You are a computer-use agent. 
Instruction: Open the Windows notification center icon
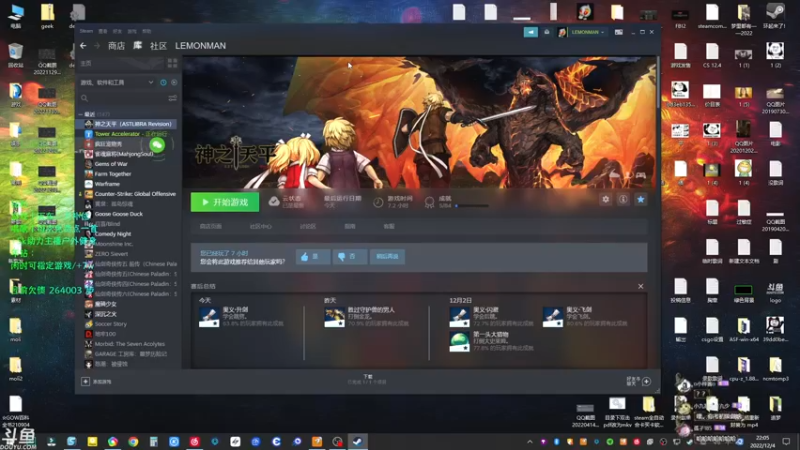coord(786,441)
